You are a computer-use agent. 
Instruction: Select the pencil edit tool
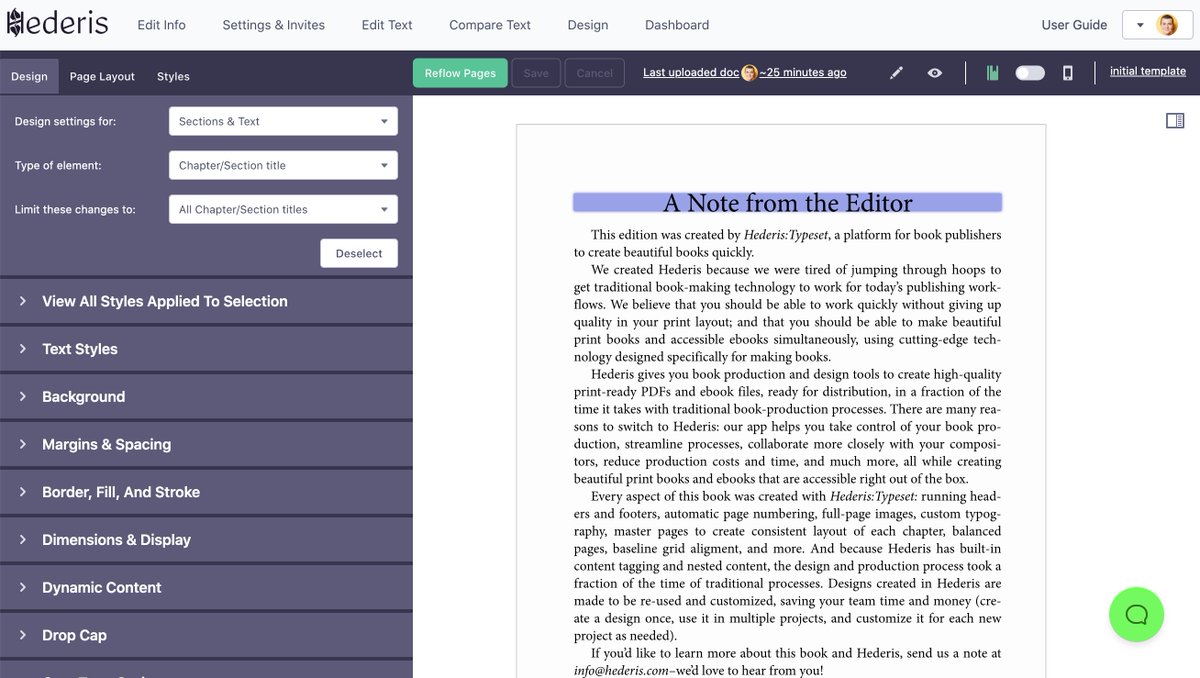point(896,72)
